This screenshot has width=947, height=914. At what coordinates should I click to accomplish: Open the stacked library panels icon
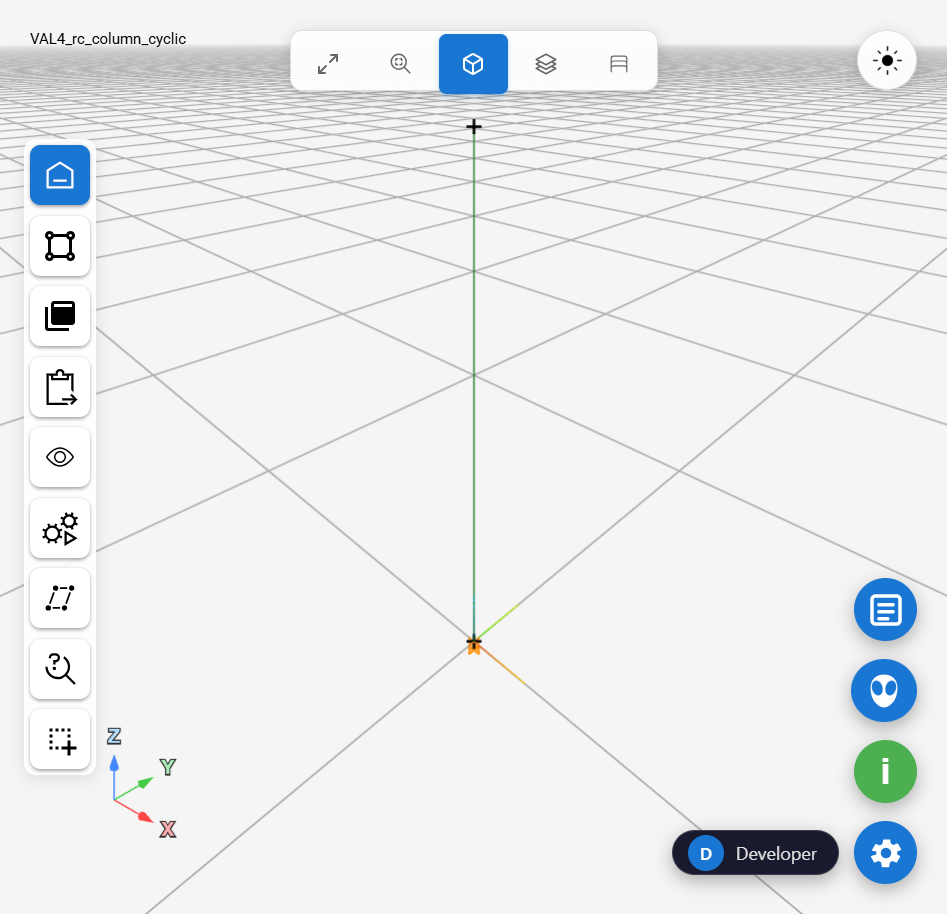point(60,316)
